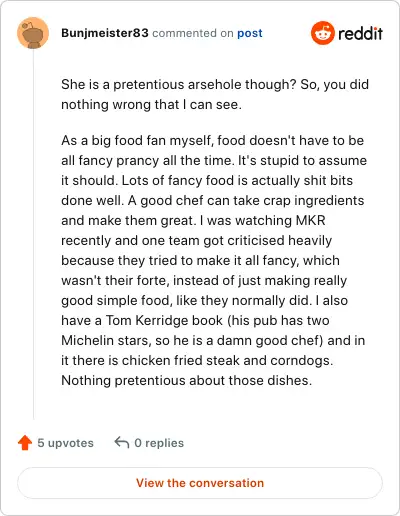Select the "5 upvotes" count label
Screen dimensions: 400x516
pyautogui.click(x=65, y=443)
